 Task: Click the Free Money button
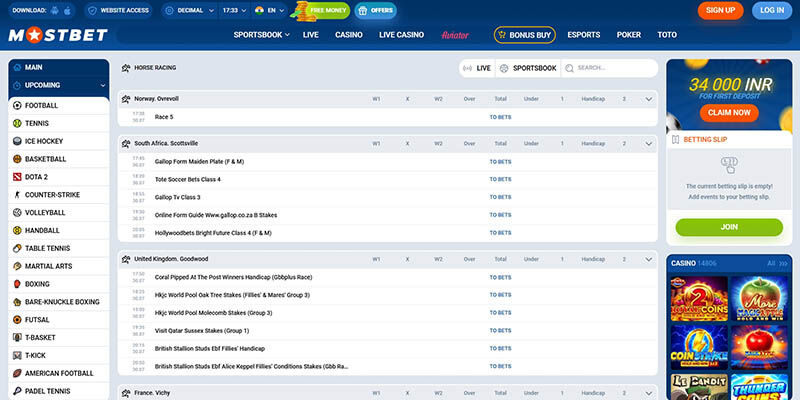pyautogui.click(x=321, y=10)
